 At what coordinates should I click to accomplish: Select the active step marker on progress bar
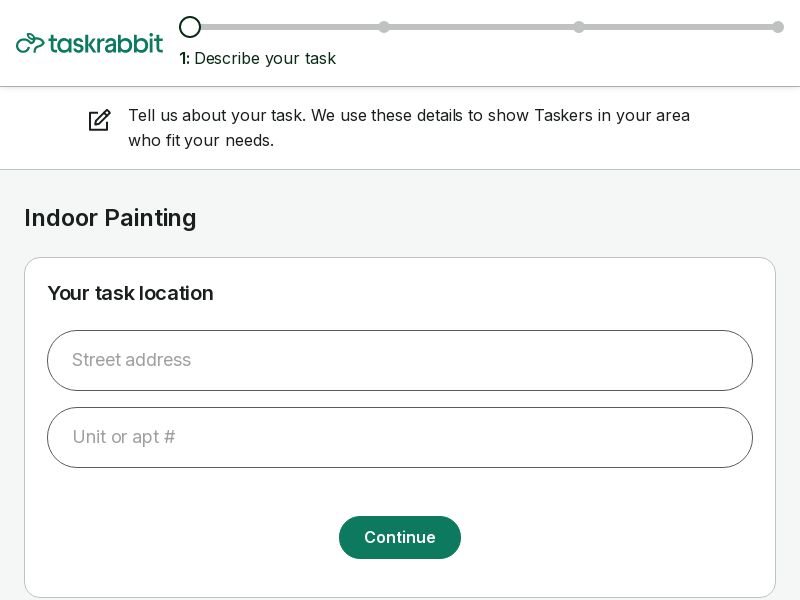coord(190,27)
